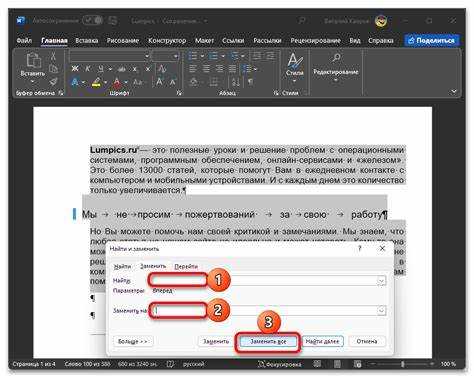Open multilevel list dropdown arrow
Image resolution: width=474 pixels, height=378 pixels.
tap(243, 56)
